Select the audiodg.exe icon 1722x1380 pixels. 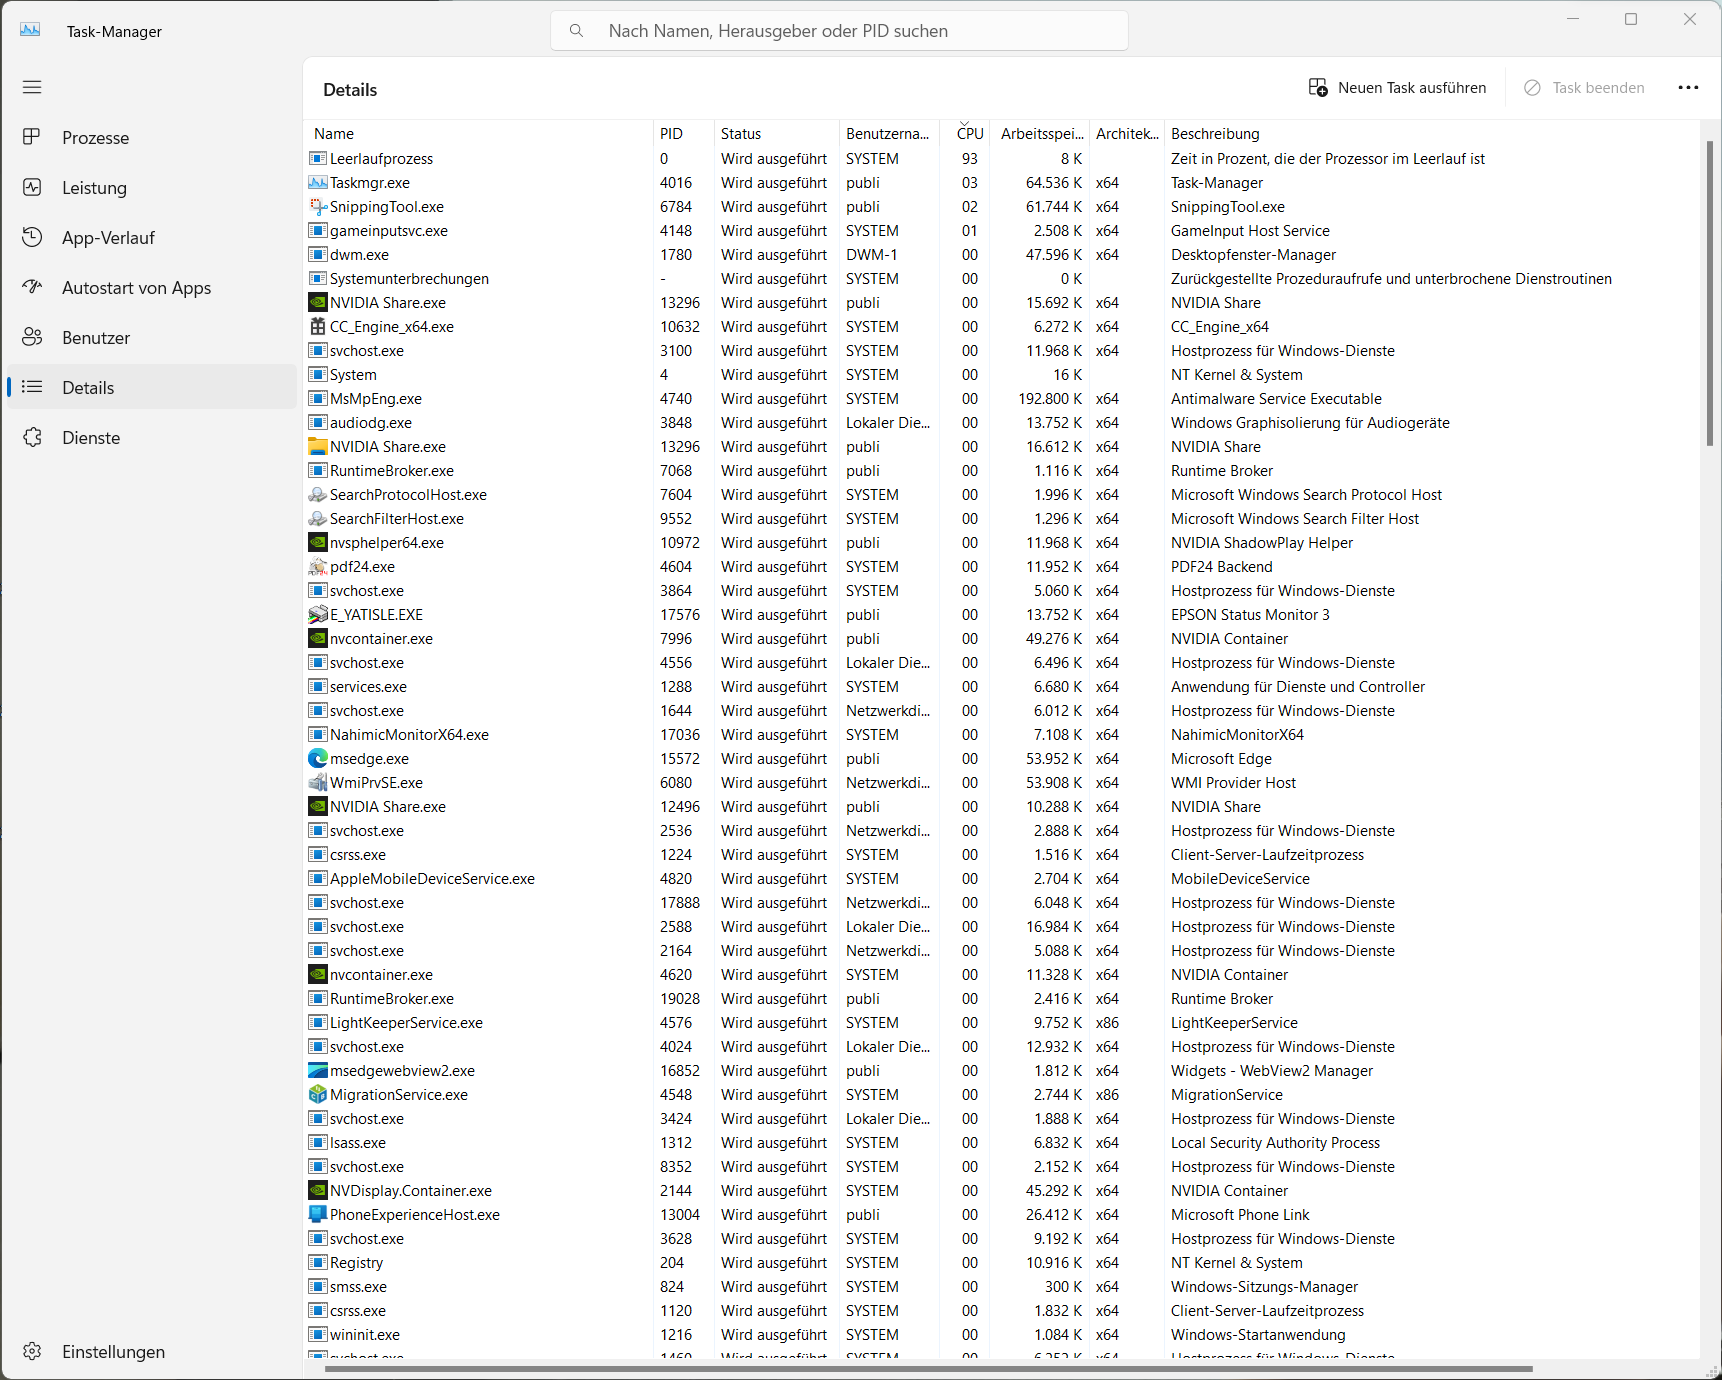(318, 423)
